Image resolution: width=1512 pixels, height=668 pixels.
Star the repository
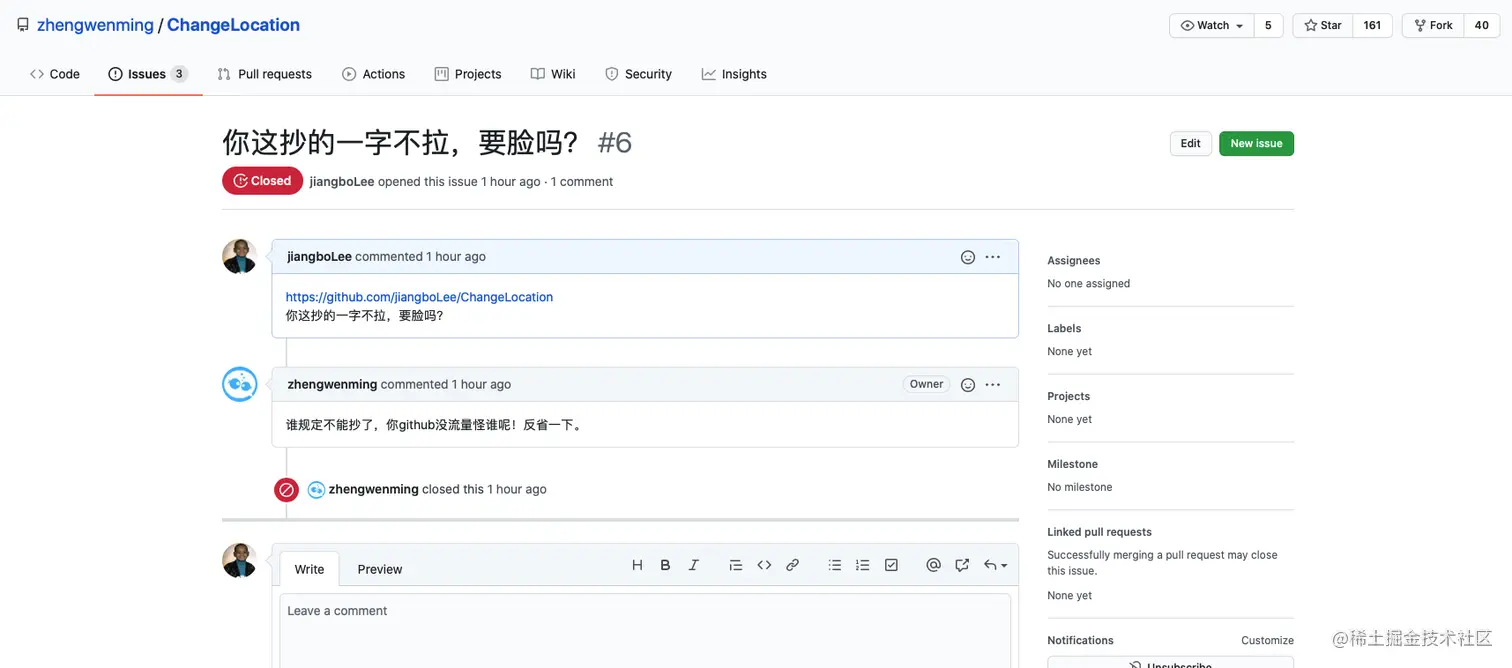[x=1323, y=26]
